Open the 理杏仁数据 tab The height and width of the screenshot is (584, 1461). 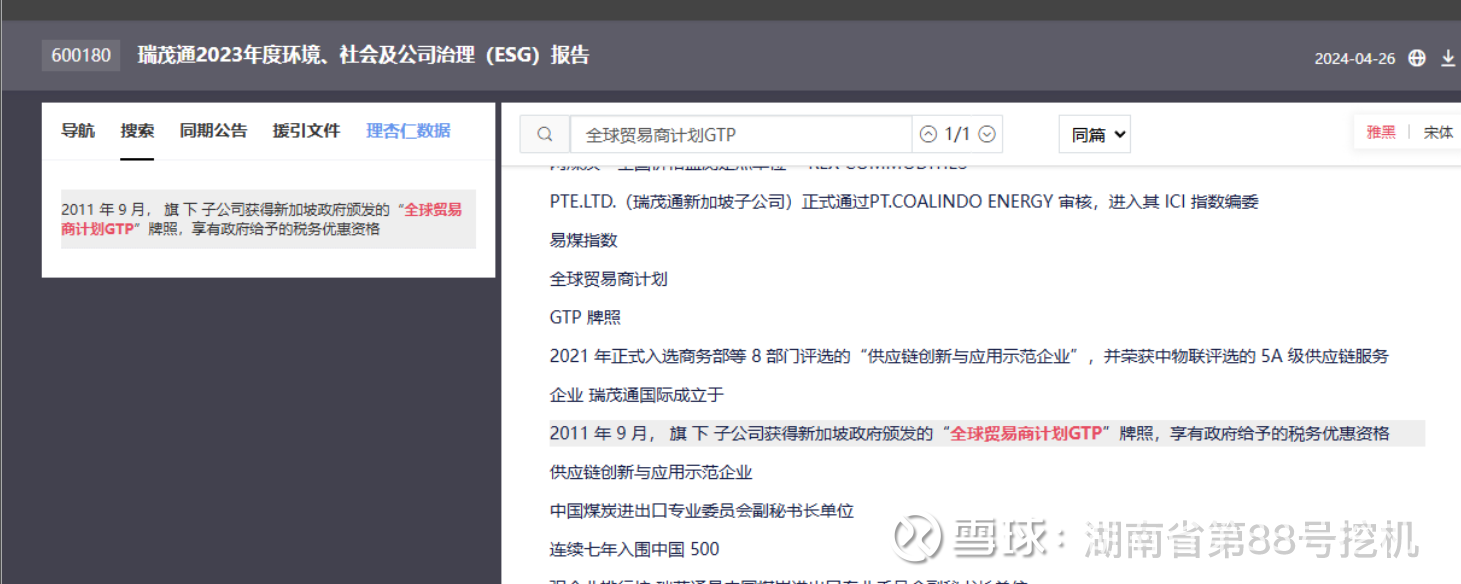point(408,130)
